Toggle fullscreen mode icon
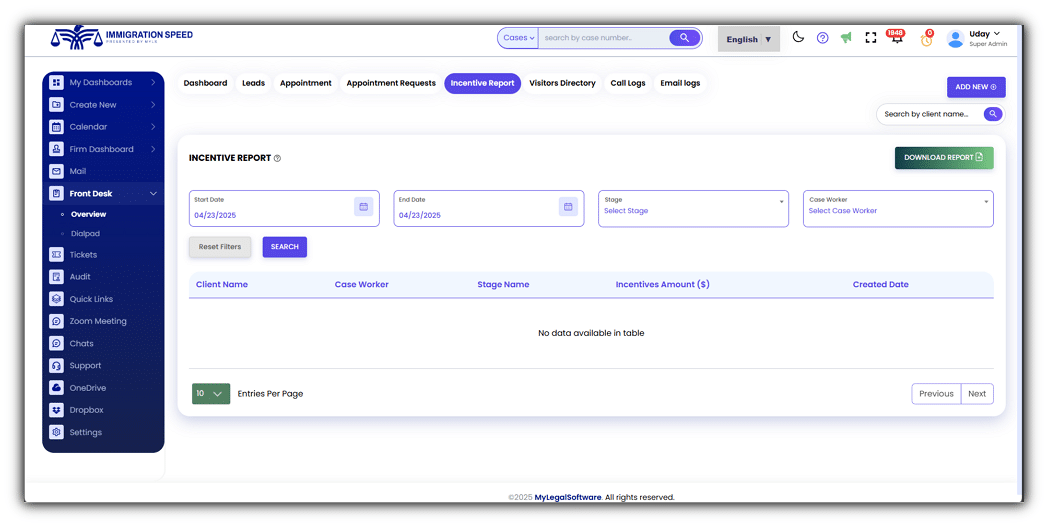 point(871,38)
